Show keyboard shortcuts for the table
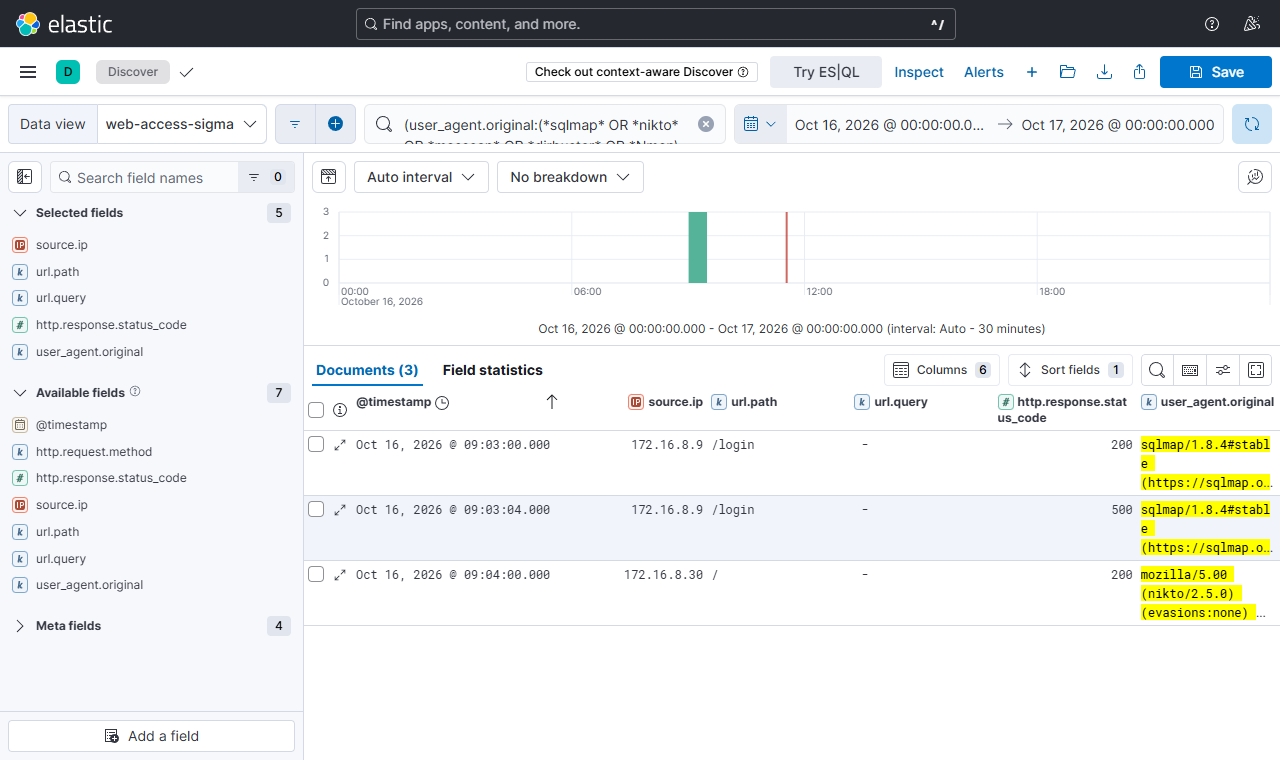This screenshot has height=760, width=1280. (x=1190, y=370)
